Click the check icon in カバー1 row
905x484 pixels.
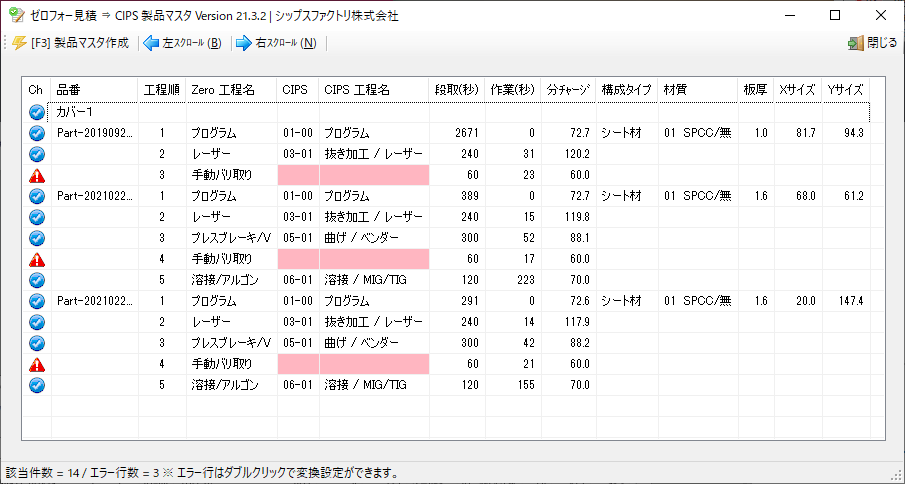point(36,112)
